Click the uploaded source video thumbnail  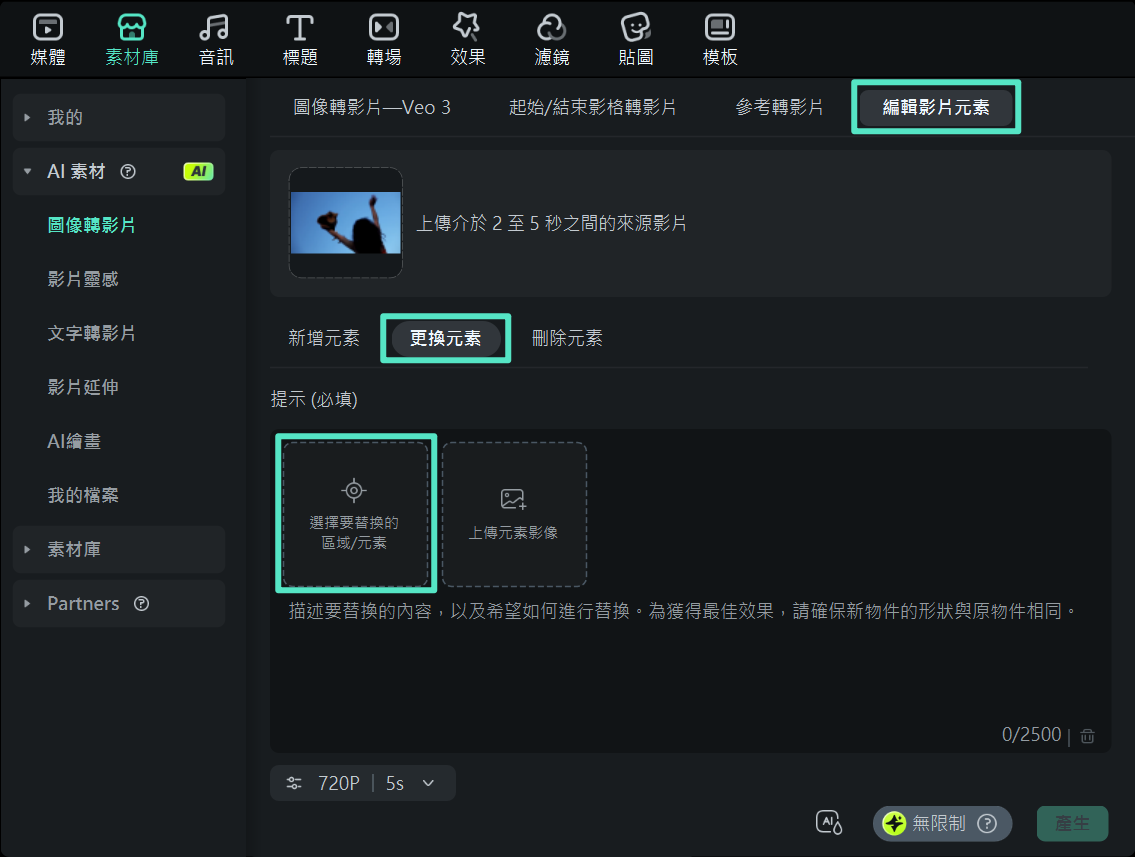(x=345, y=222)
